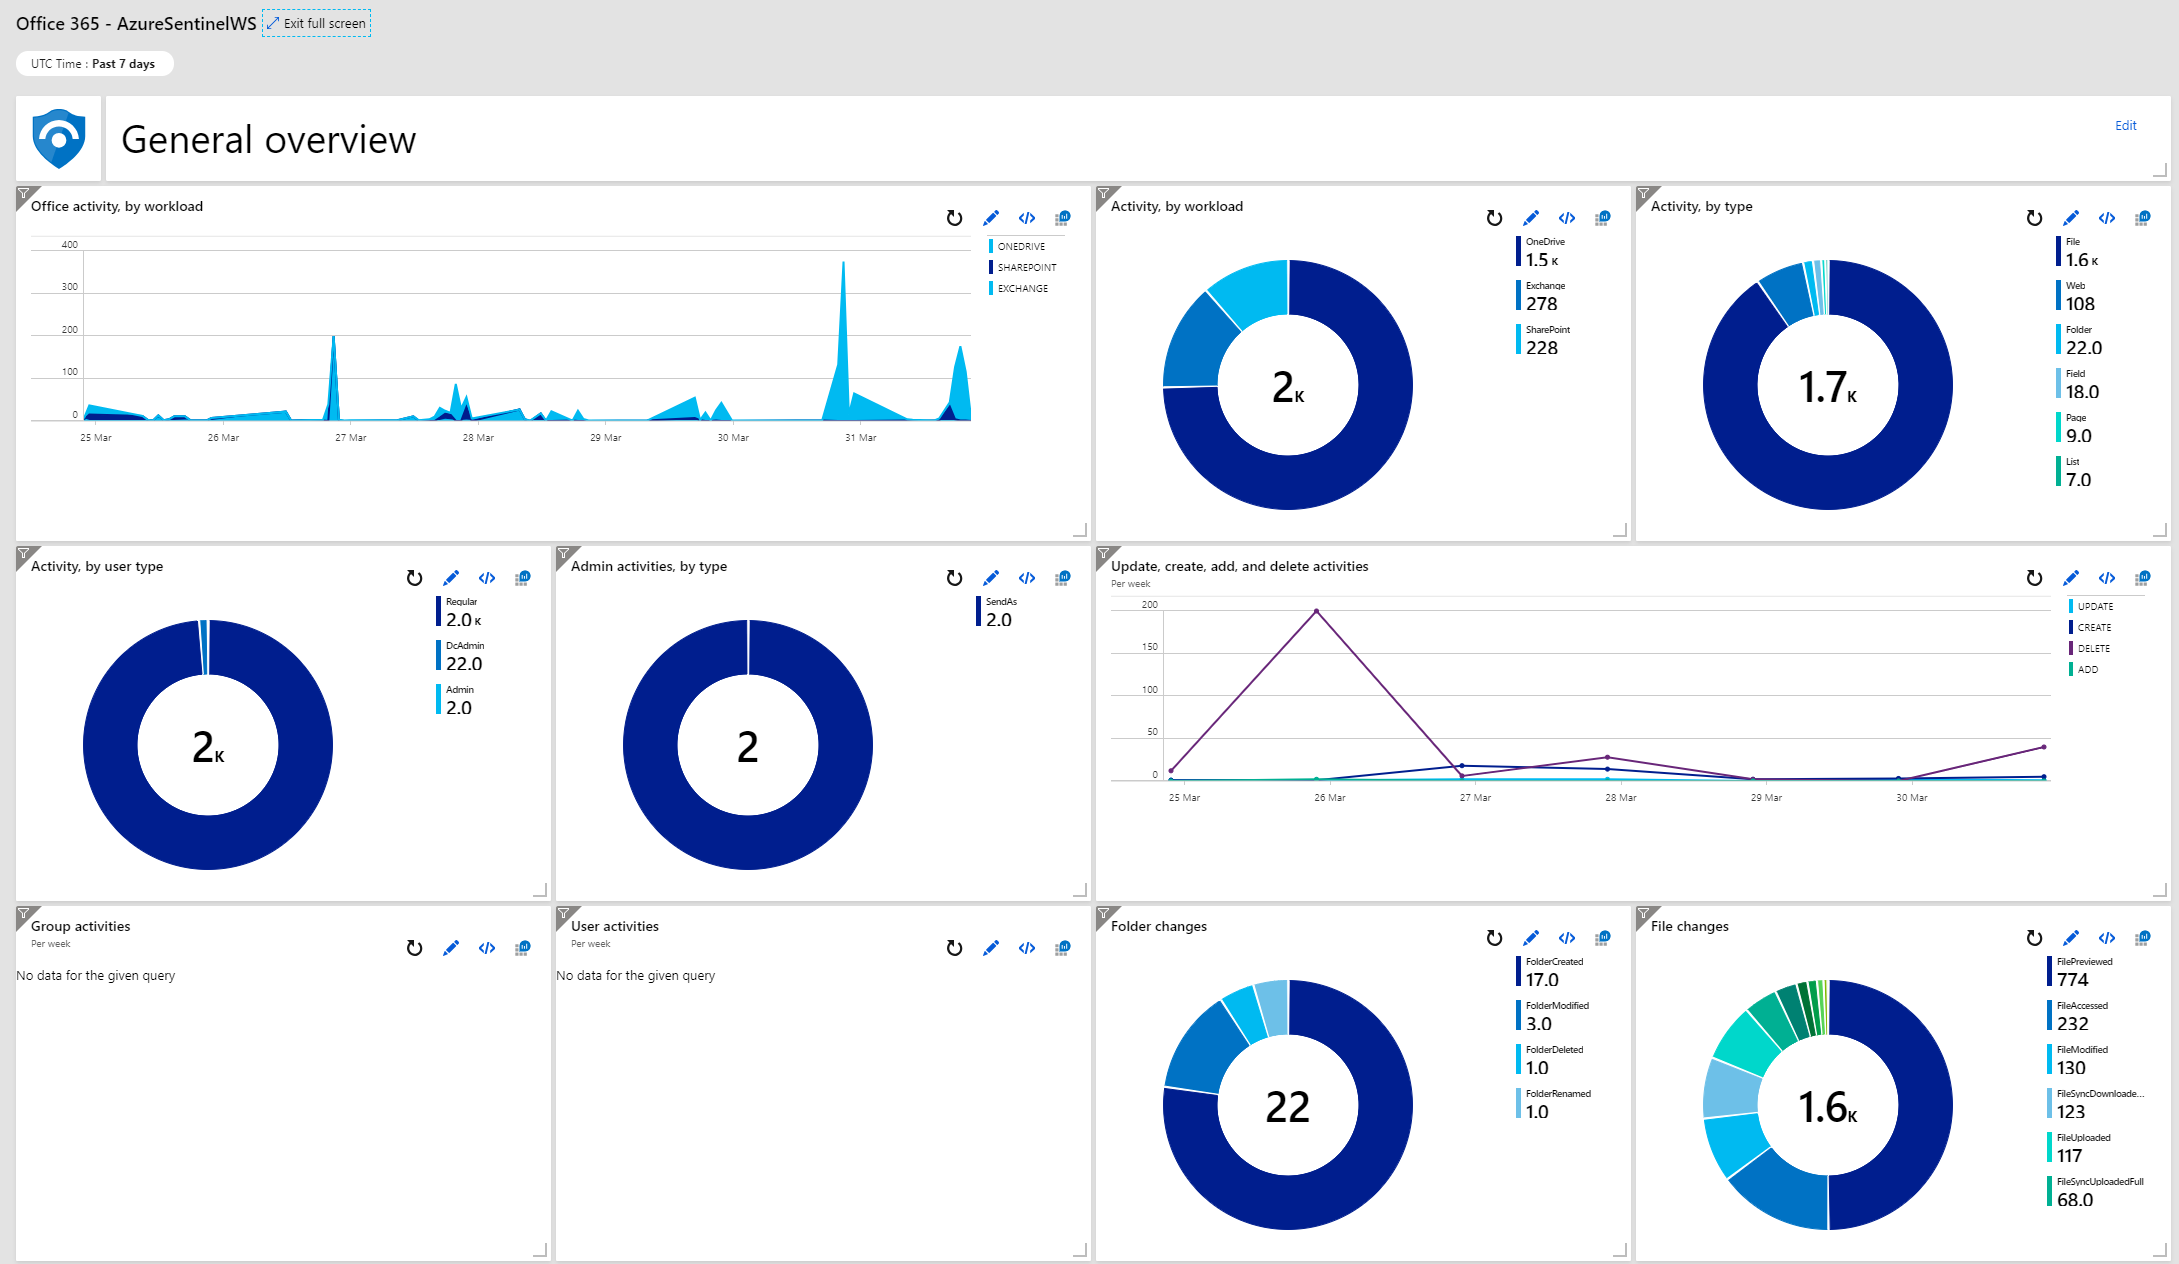Toggle CREATE series in the legend
The height and width of the screenshot is (1264, 2179).
[2090, 627]
